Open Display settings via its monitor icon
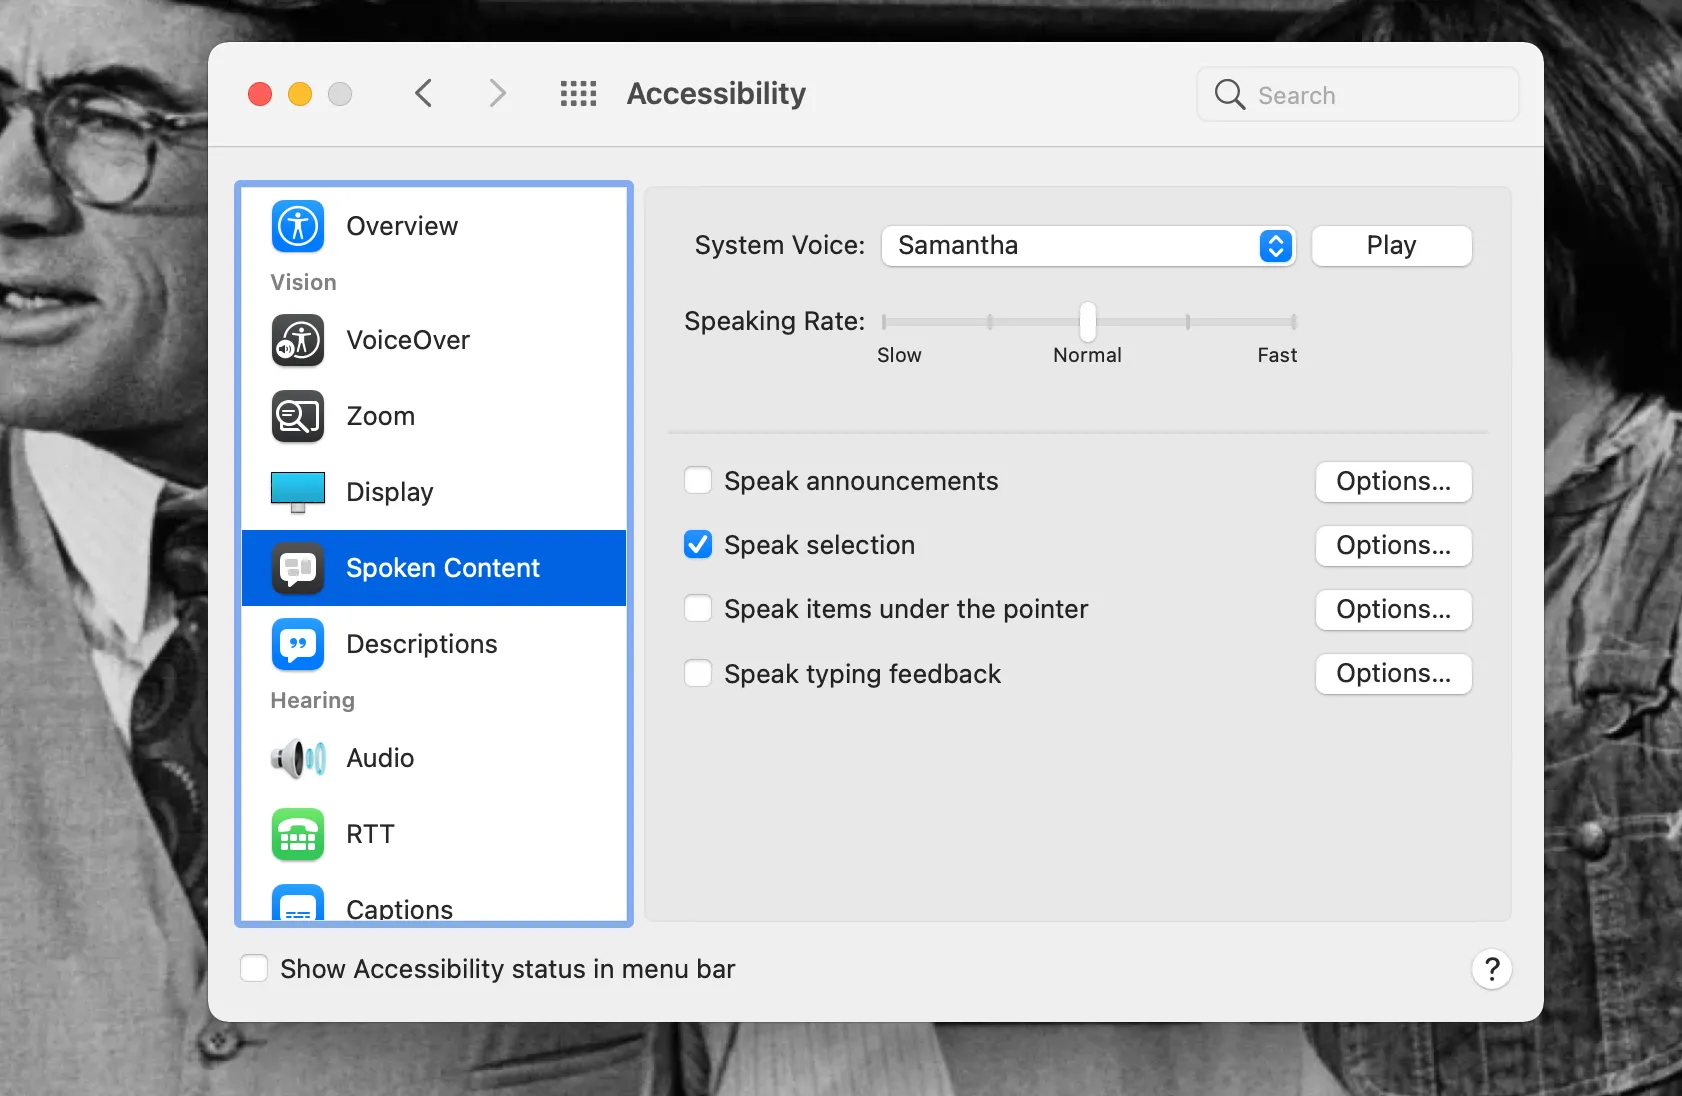 tap(297, 491)
